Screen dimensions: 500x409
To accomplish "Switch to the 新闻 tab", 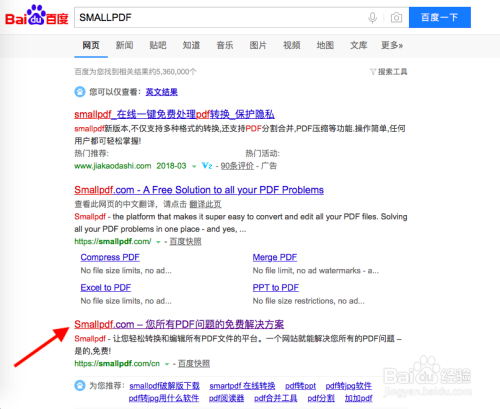I will pyautogui.click(x=124, y=45).
